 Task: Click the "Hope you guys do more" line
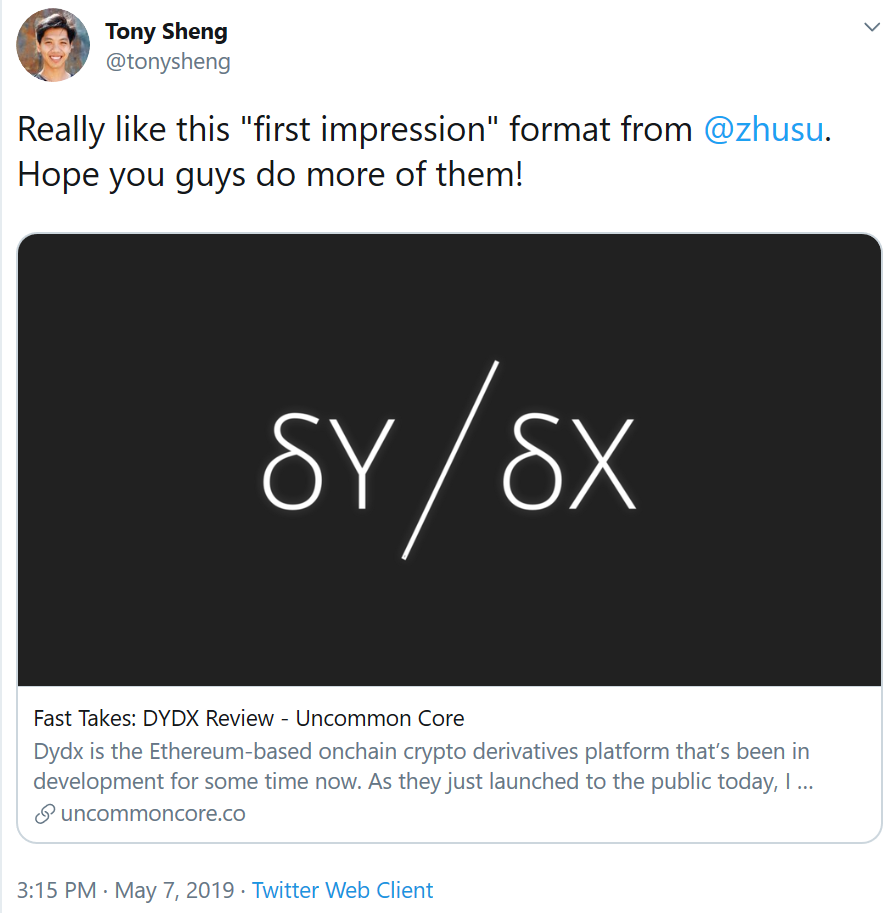point(270,175)
